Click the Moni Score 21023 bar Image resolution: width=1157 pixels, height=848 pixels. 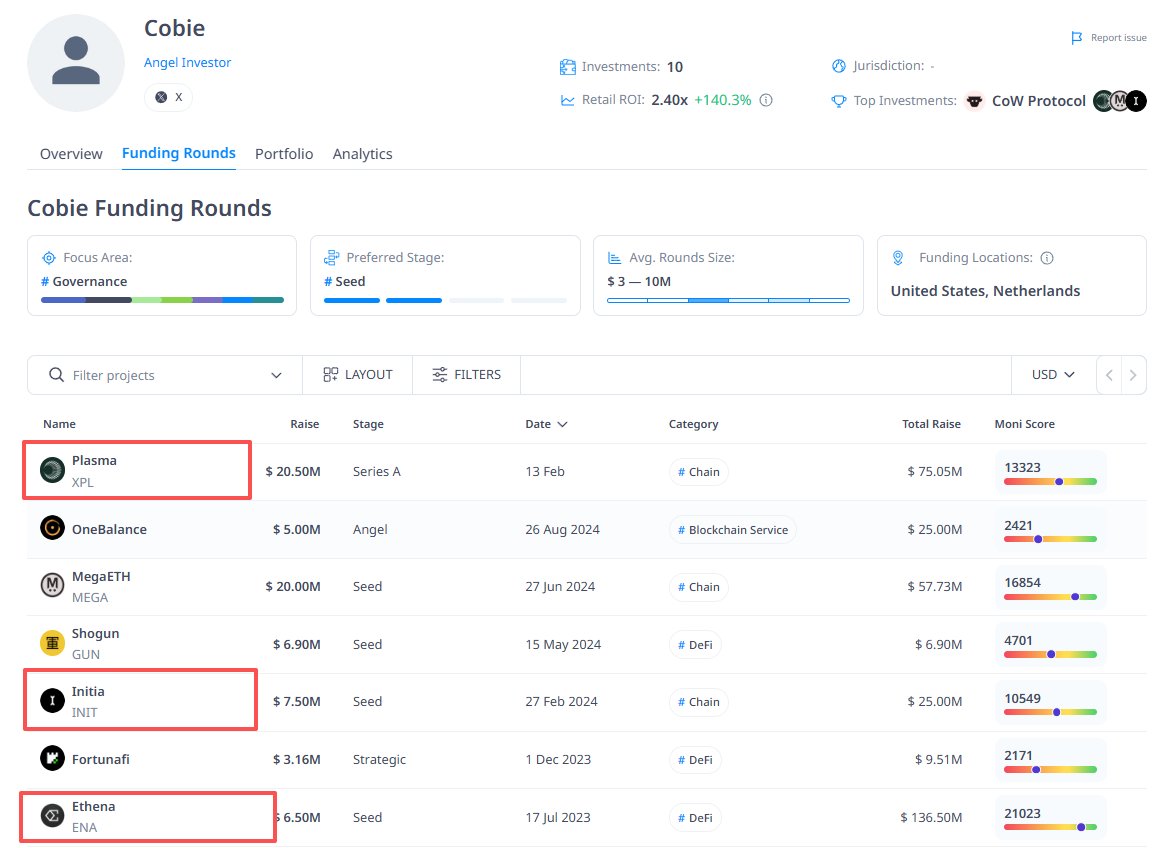tap(1050, 827)
